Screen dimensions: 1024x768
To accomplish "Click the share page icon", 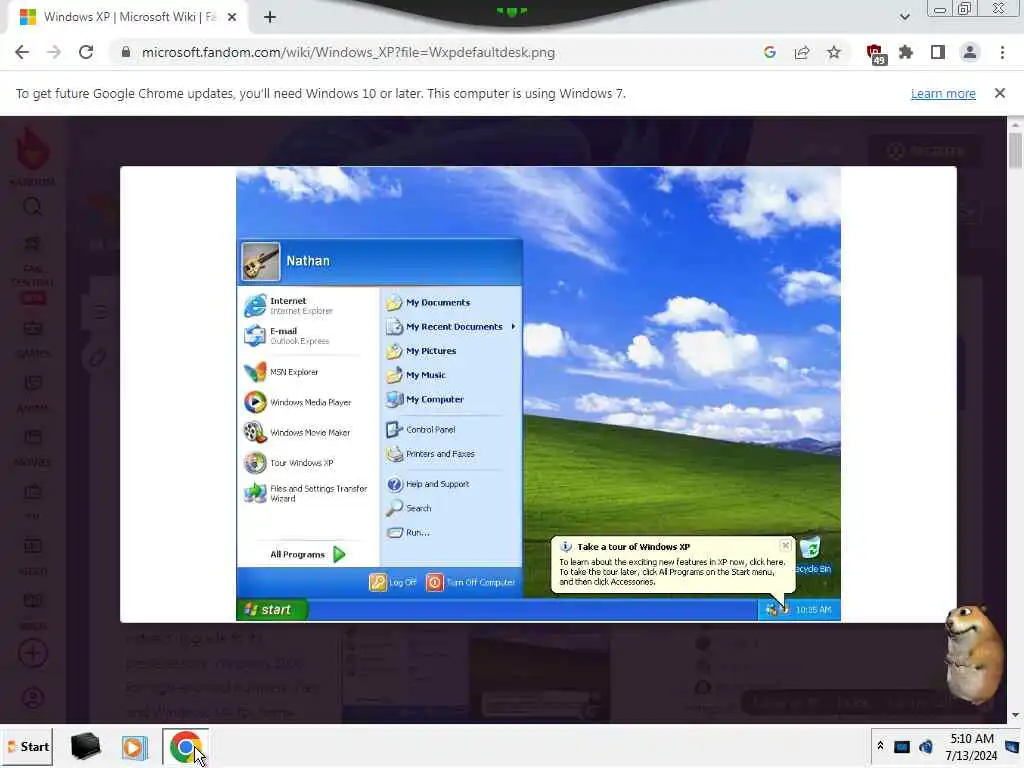I will tap(802, 52).
